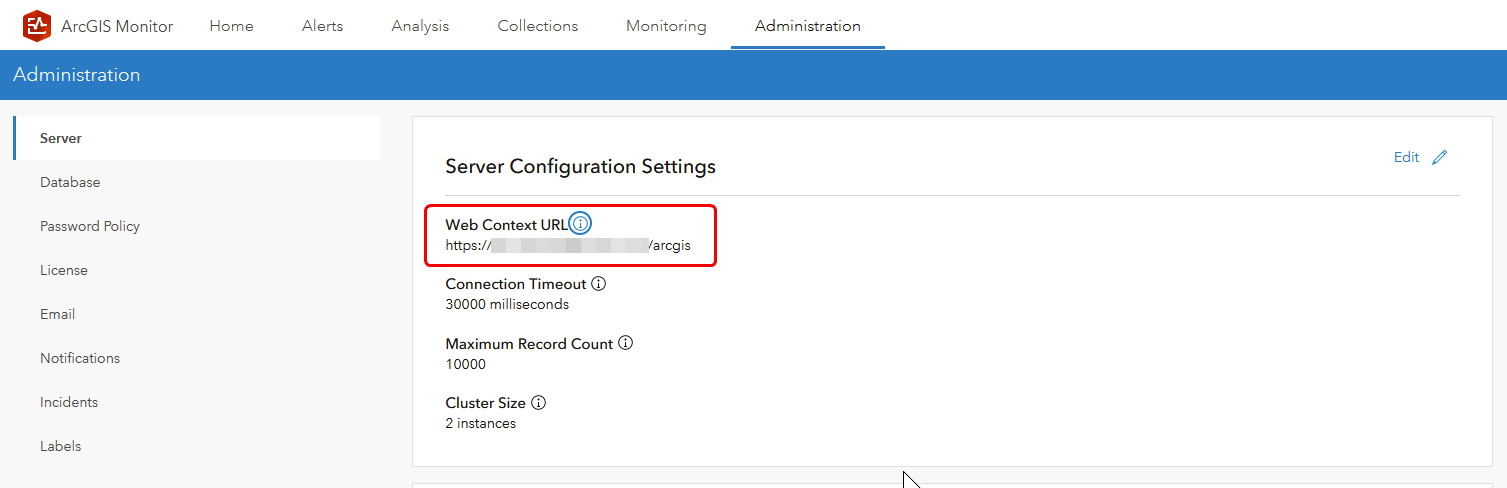Click the ArcGIS Monitor logo icon
Image resolution: width=1507 pixels, height=488 pixels.
[37, 26]
